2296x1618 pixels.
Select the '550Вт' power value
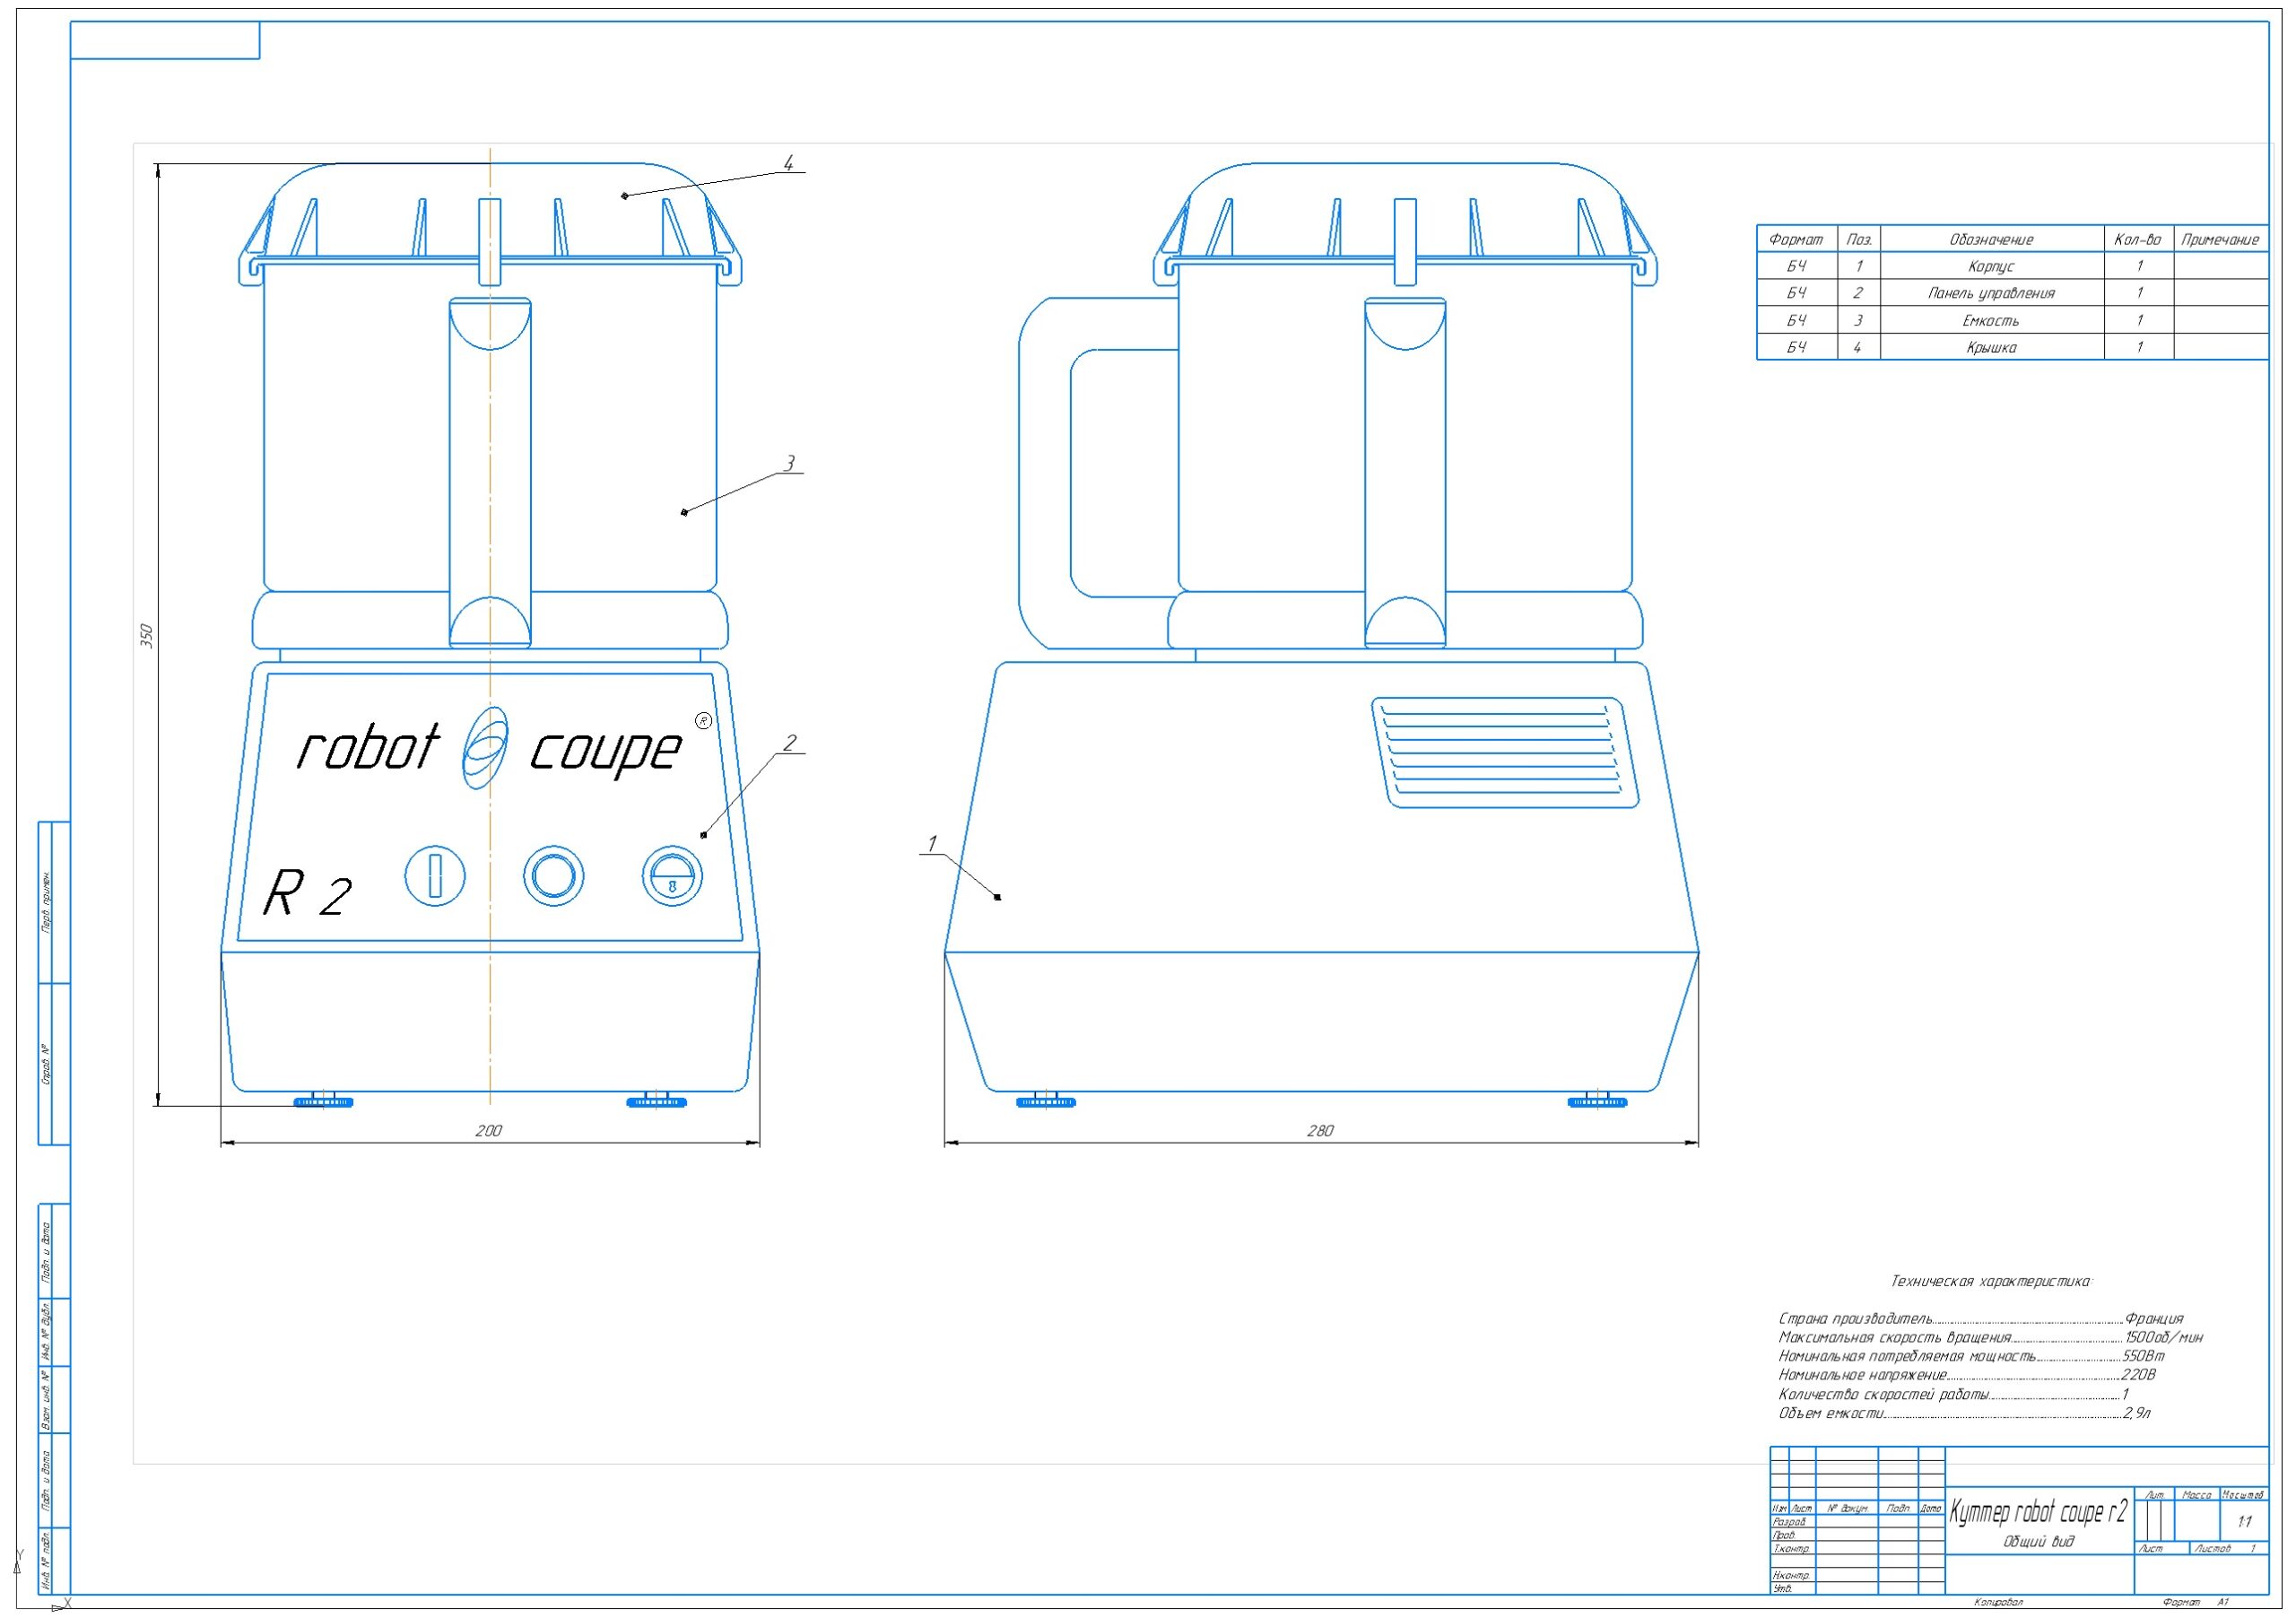[x=2143, y=1357]
